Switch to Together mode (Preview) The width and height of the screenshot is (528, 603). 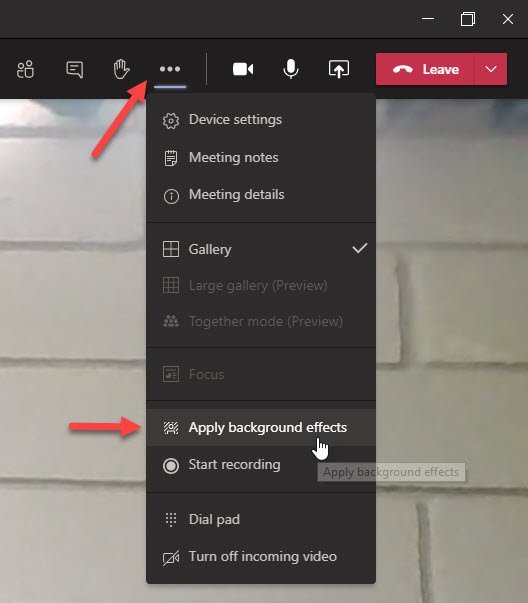(x=261, y=321)
